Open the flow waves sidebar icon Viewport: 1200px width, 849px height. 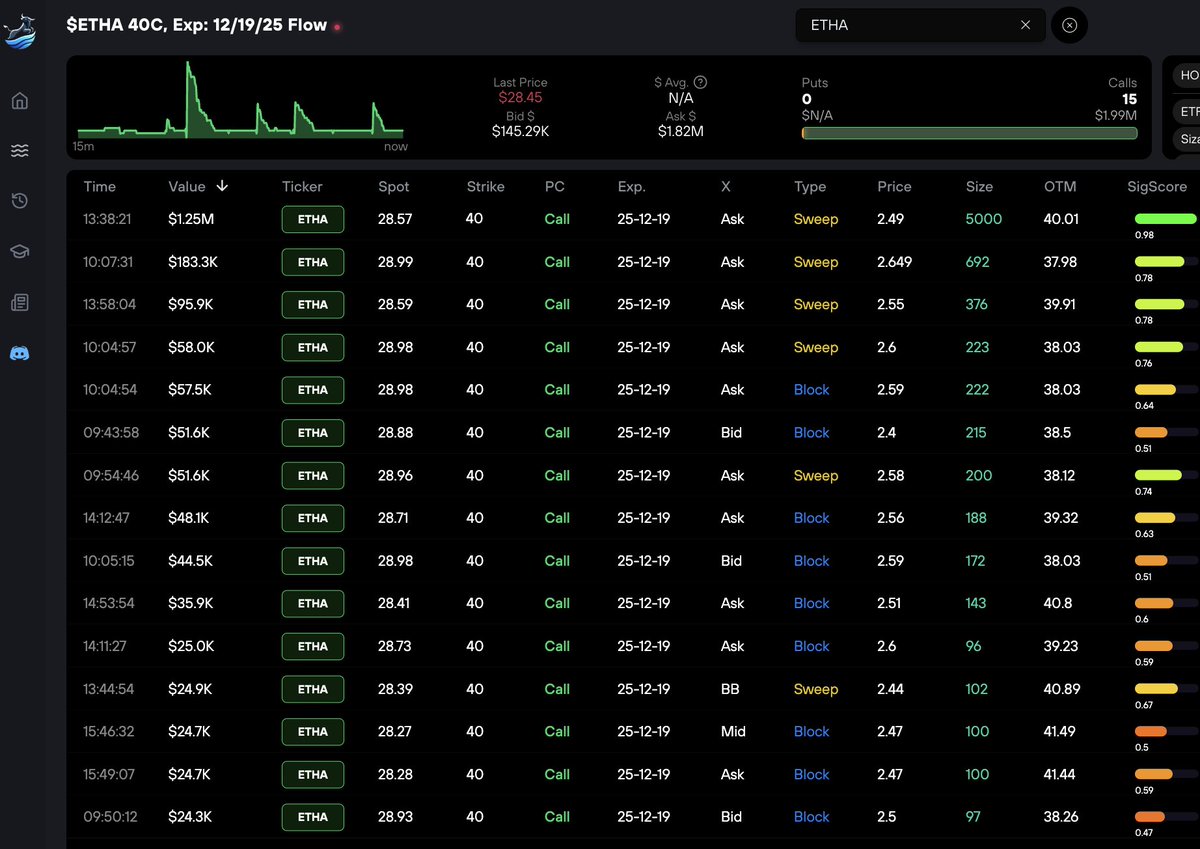[x=20, y=151]
